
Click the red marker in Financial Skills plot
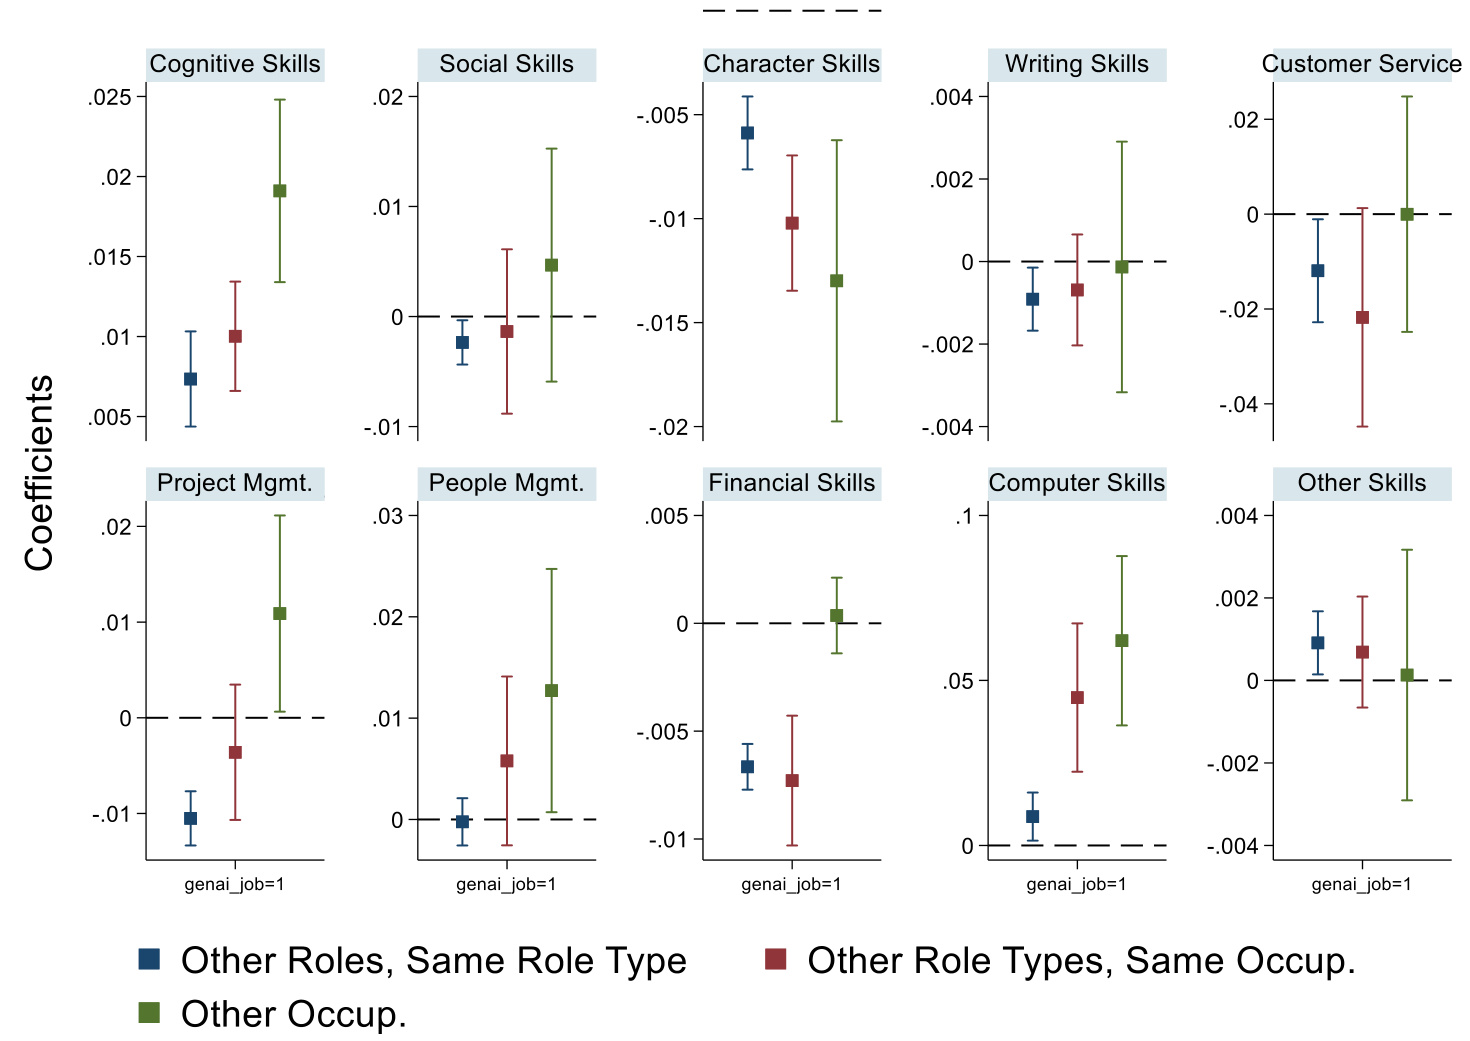(x=792, y=781)
